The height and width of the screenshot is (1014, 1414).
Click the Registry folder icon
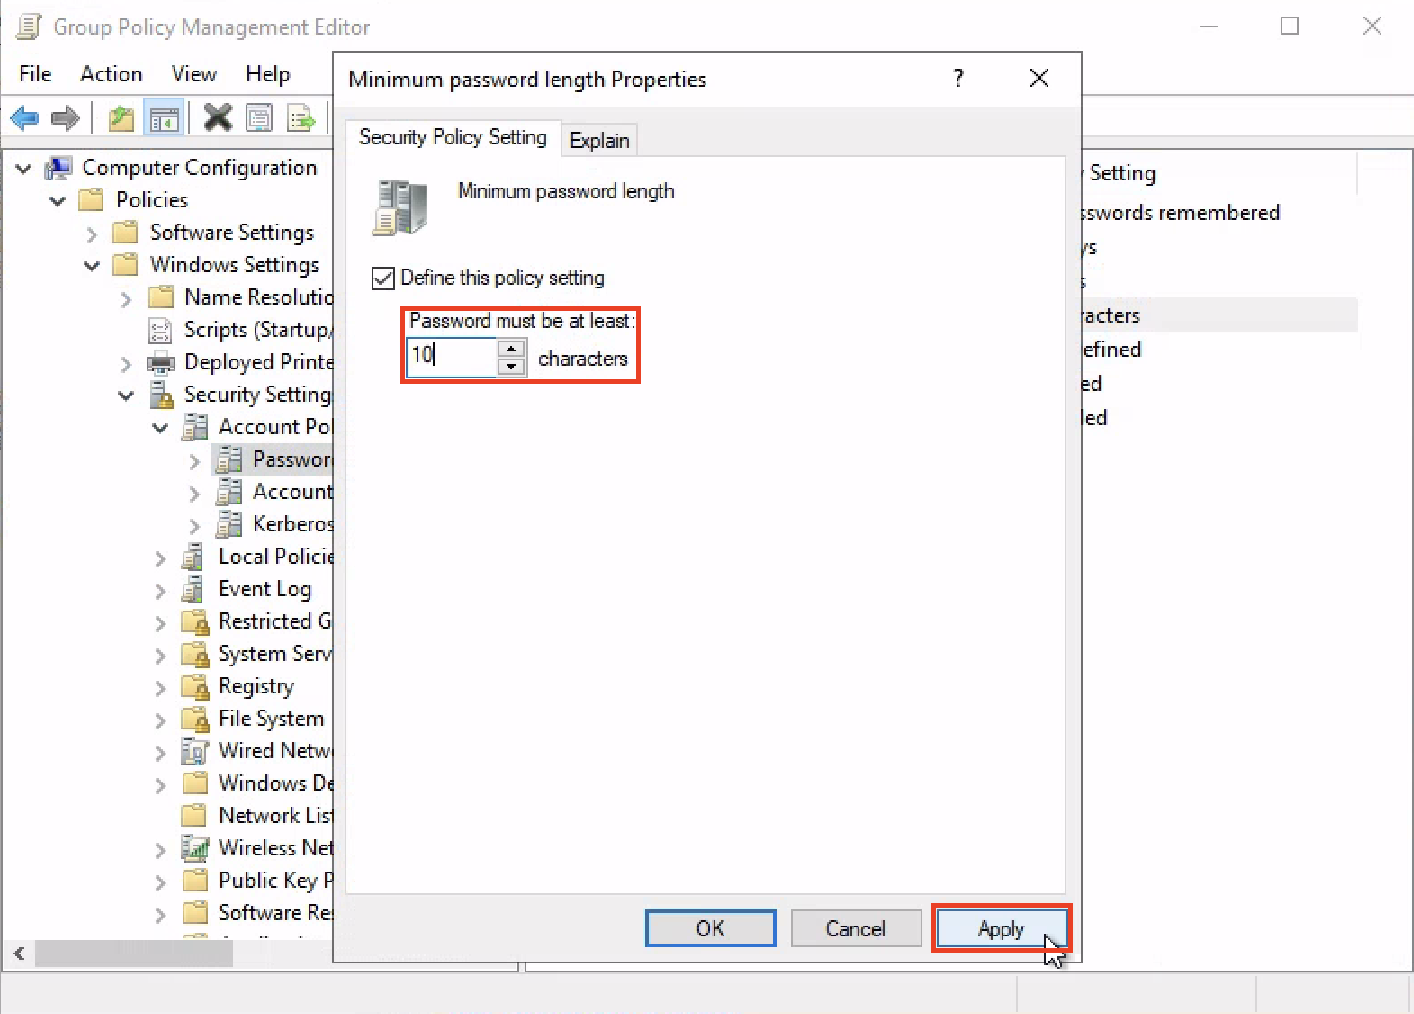195,686
